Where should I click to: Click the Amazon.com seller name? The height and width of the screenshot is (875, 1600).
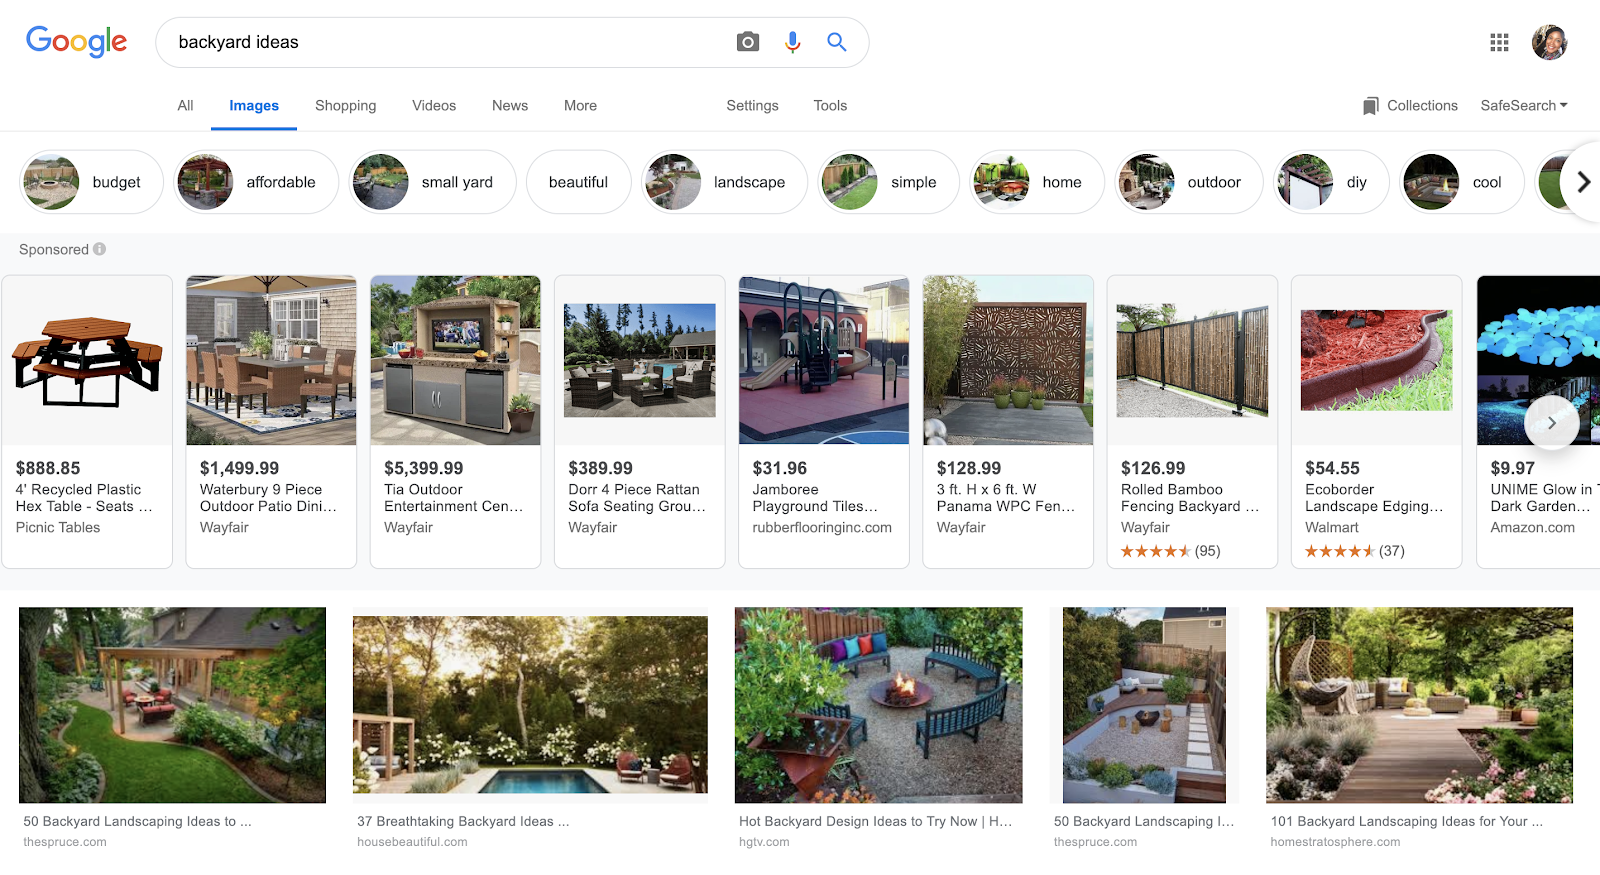[x=1533, y=527]
